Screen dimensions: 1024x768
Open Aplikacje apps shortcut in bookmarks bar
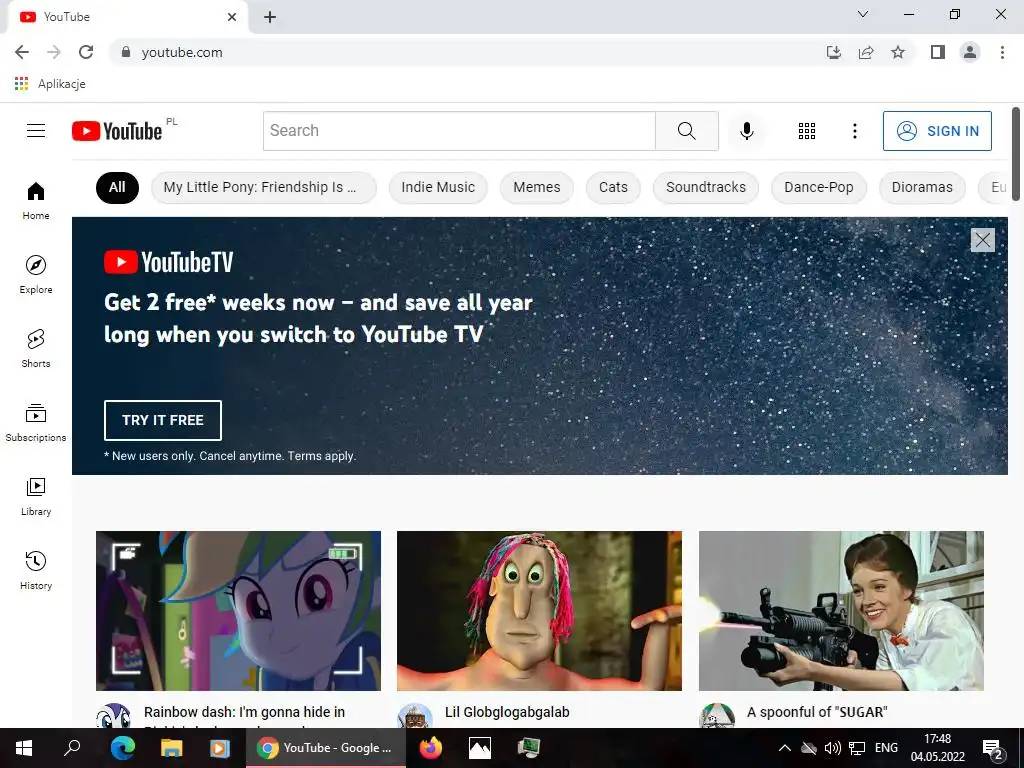(x=50, y=84)
